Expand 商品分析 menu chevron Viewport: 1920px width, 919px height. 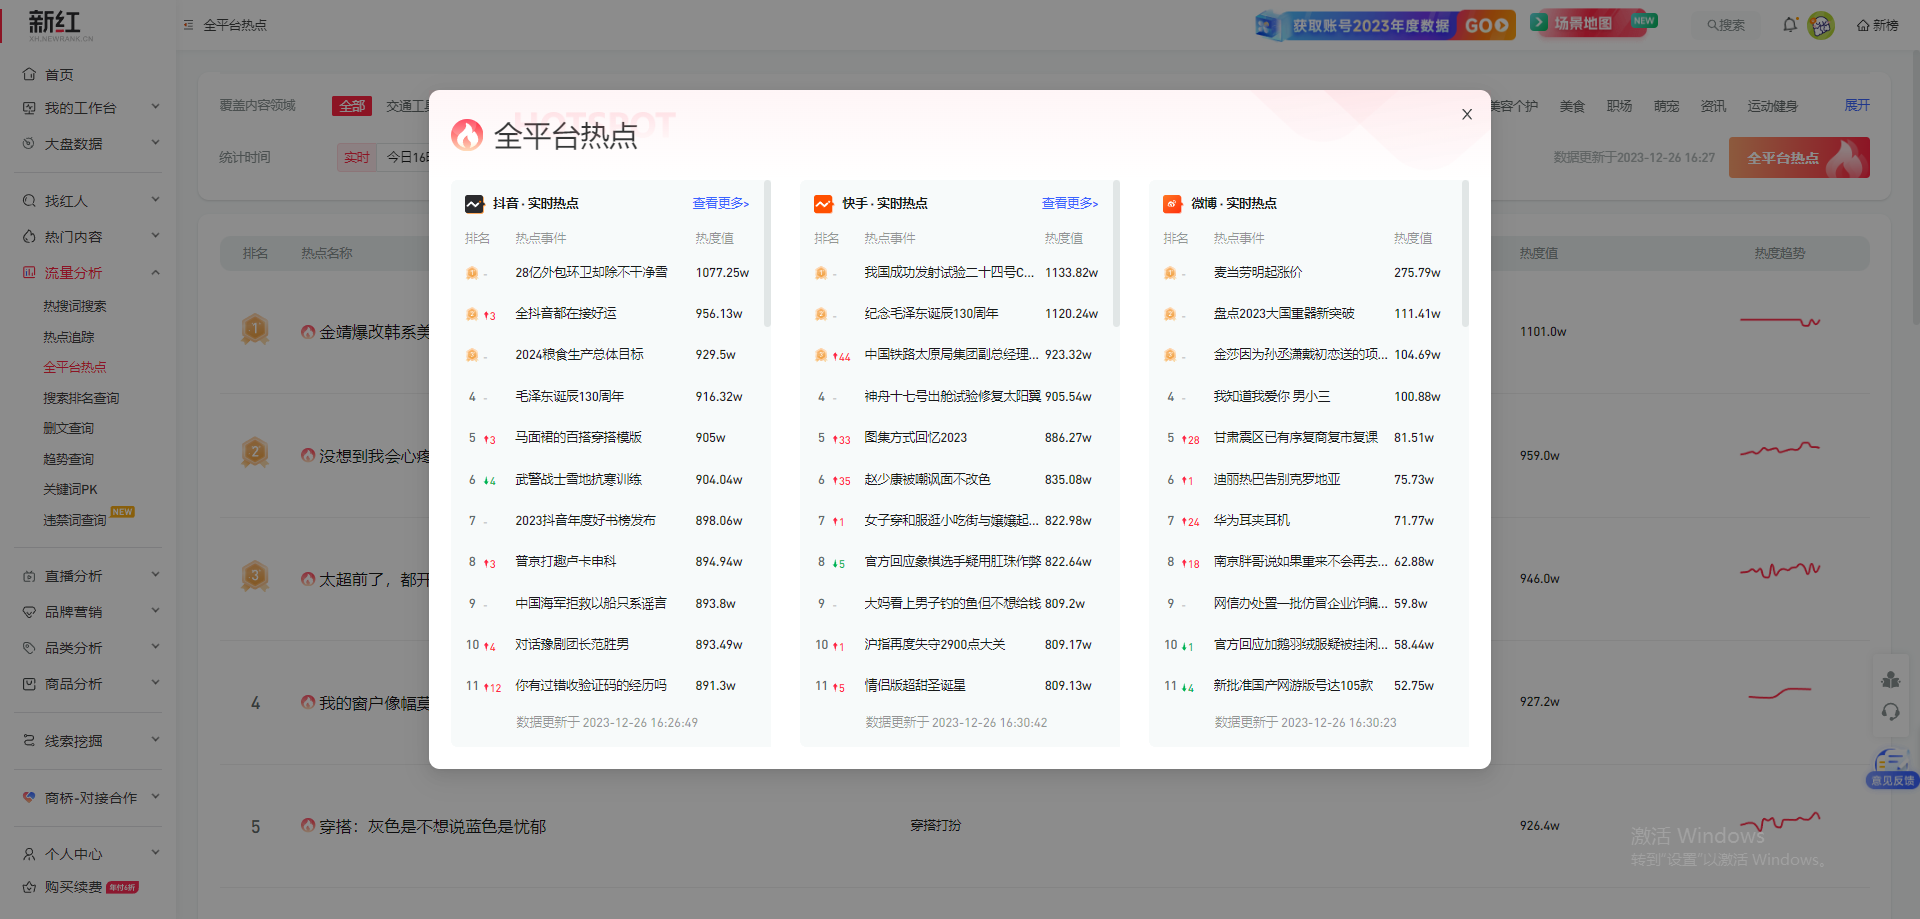[155, 682]
